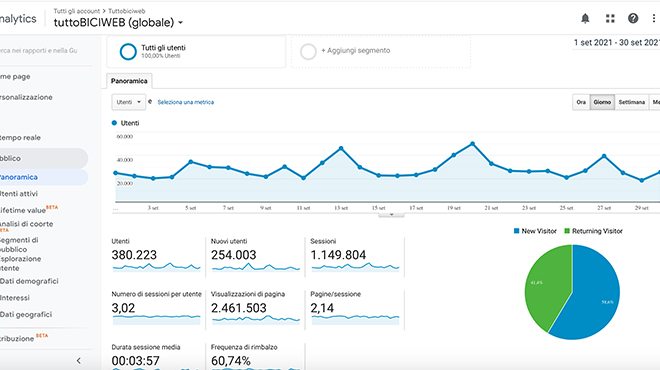Screen dimensions: 660x370
Task: Click the Utenti legend blue dot
Action: tap(114, 123)
